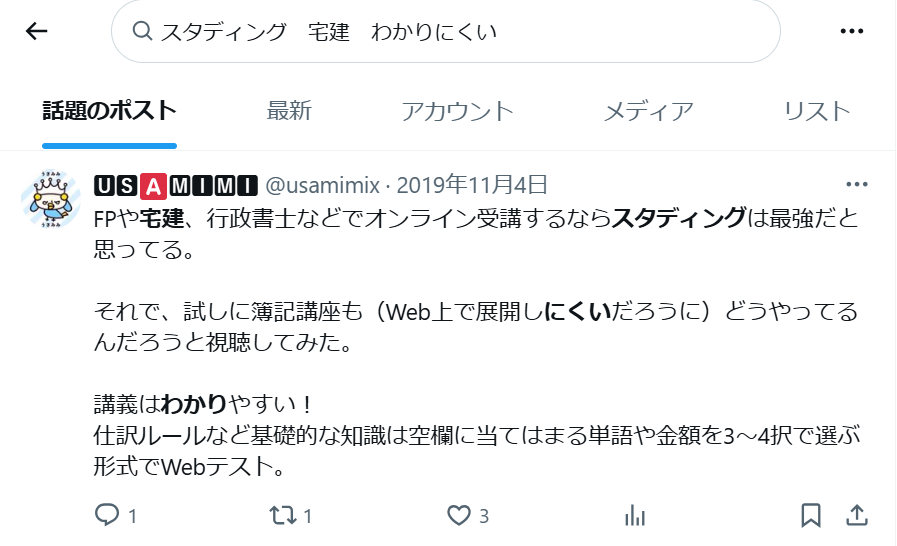The width and height of the screenshot is (897, 546).
Task: Focus the search field with スタディング query
Action: 446,31
